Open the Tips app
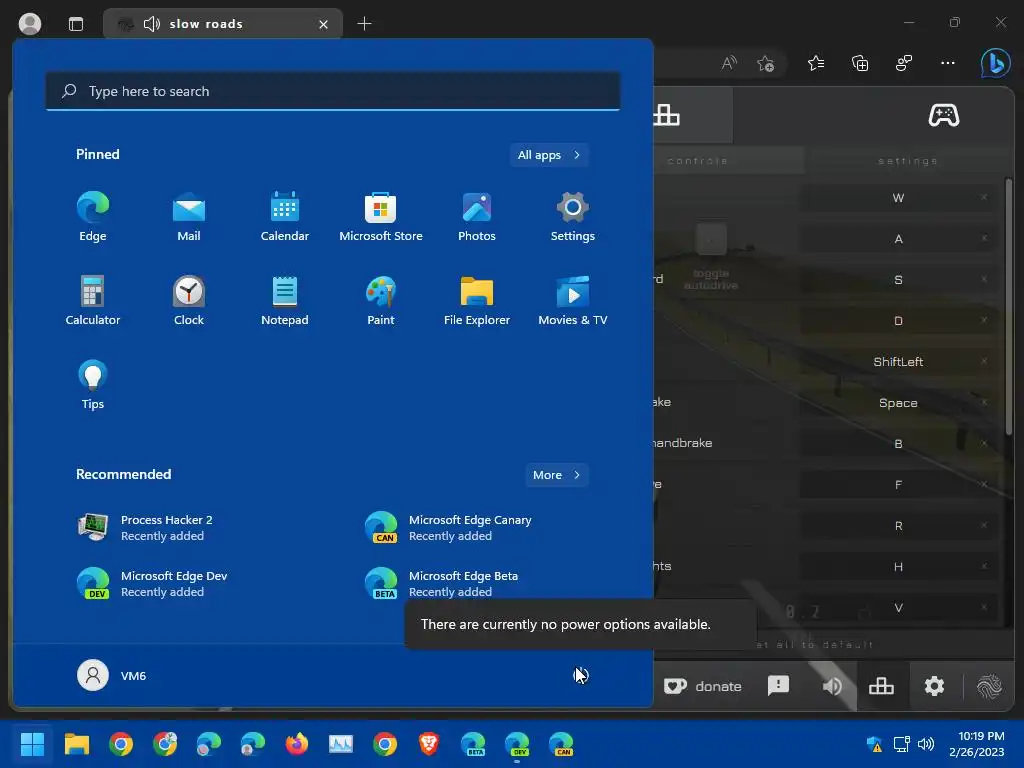The height and width of the screenshot is (768, 1024). (93, 385)
